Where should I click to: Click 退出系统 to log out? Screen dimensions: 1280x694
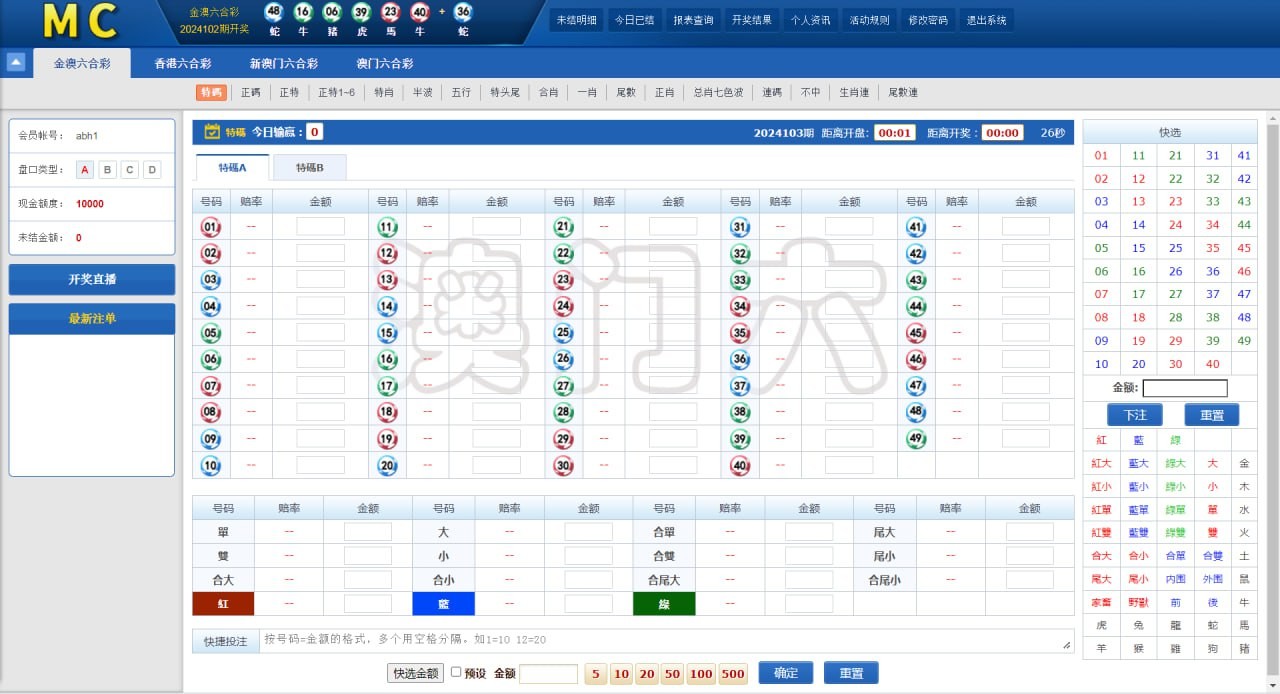point(987,20)
